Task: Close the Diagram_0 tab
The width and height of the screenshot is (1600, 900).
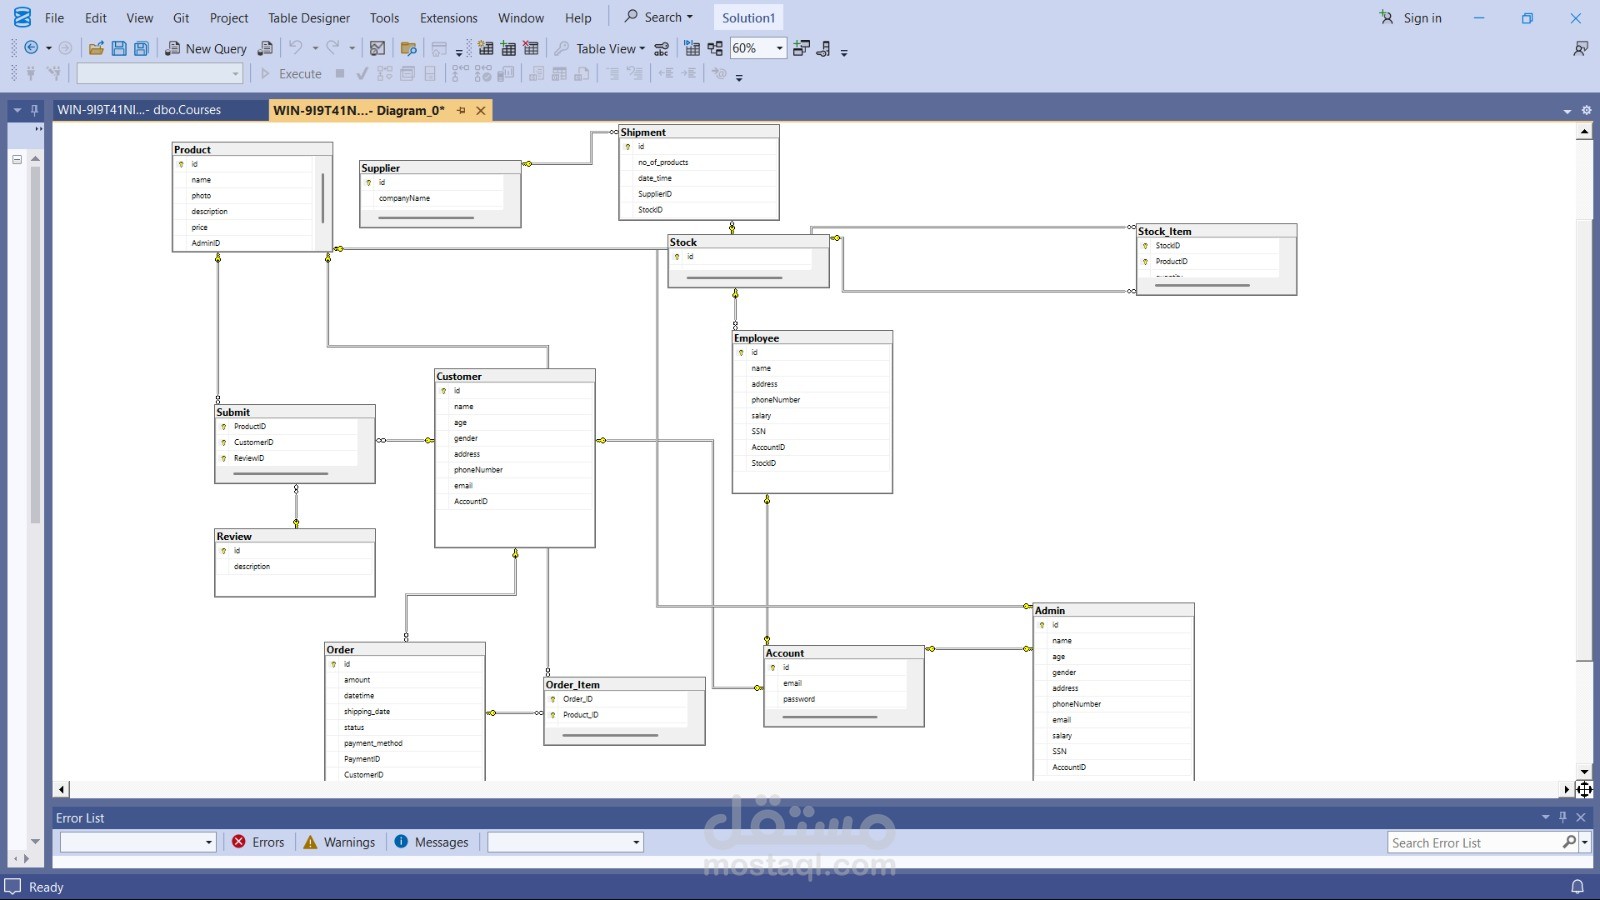Action: (x=481, y=111)
